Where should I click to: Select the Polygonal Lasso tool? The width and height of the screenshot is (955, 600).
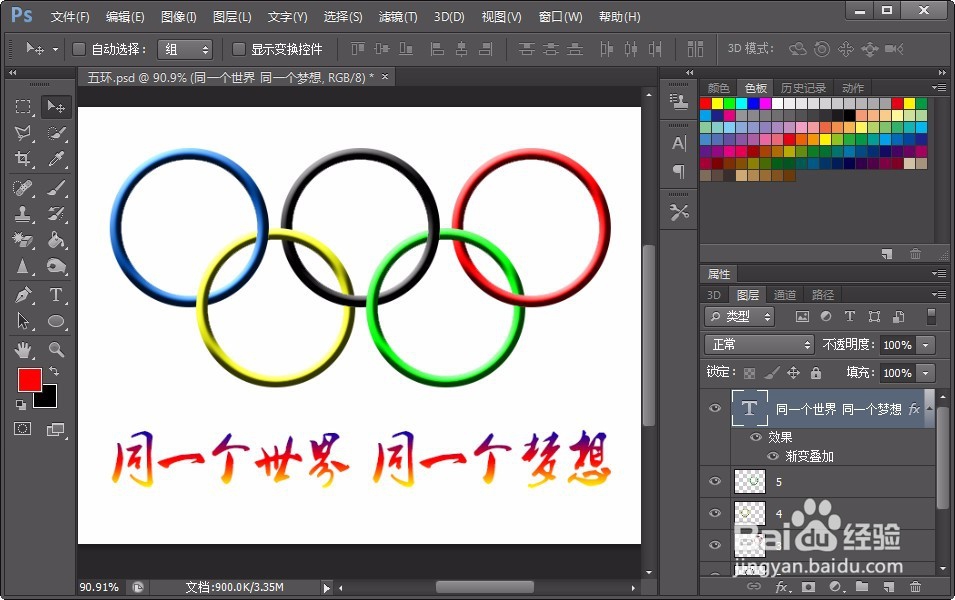[23, 133]
